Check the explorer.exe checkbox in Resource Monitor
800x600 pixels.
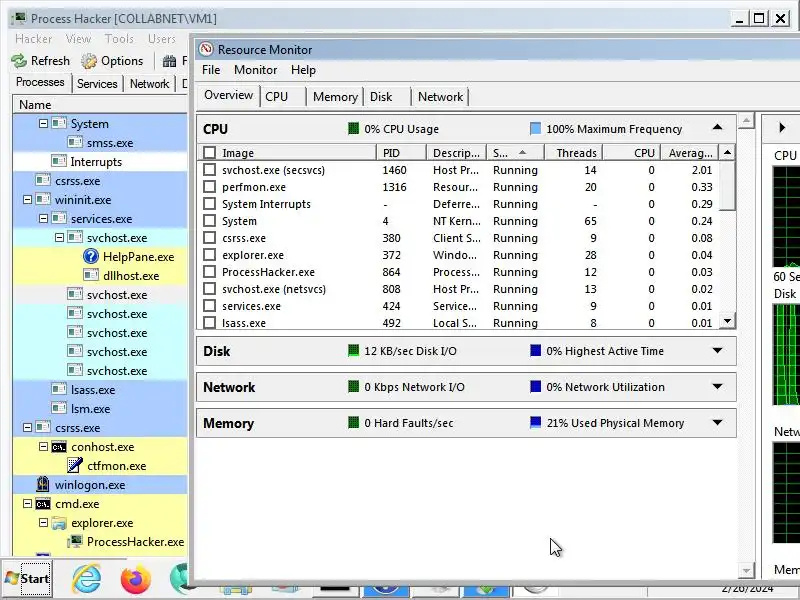209,255
